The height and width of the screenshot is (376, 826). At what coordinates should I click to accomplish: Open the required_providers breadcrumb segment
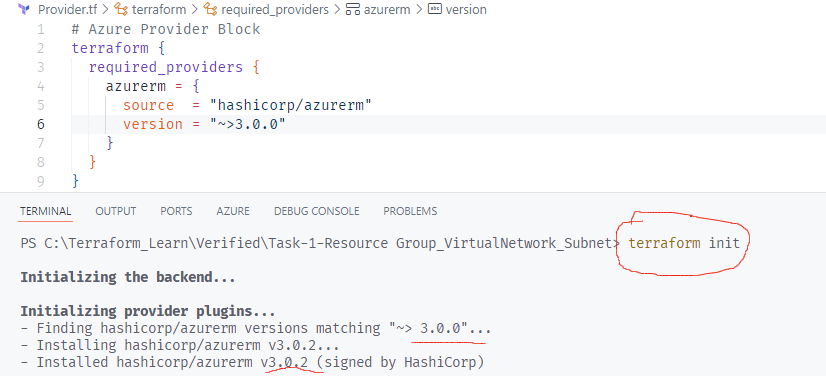coord(274,9)
